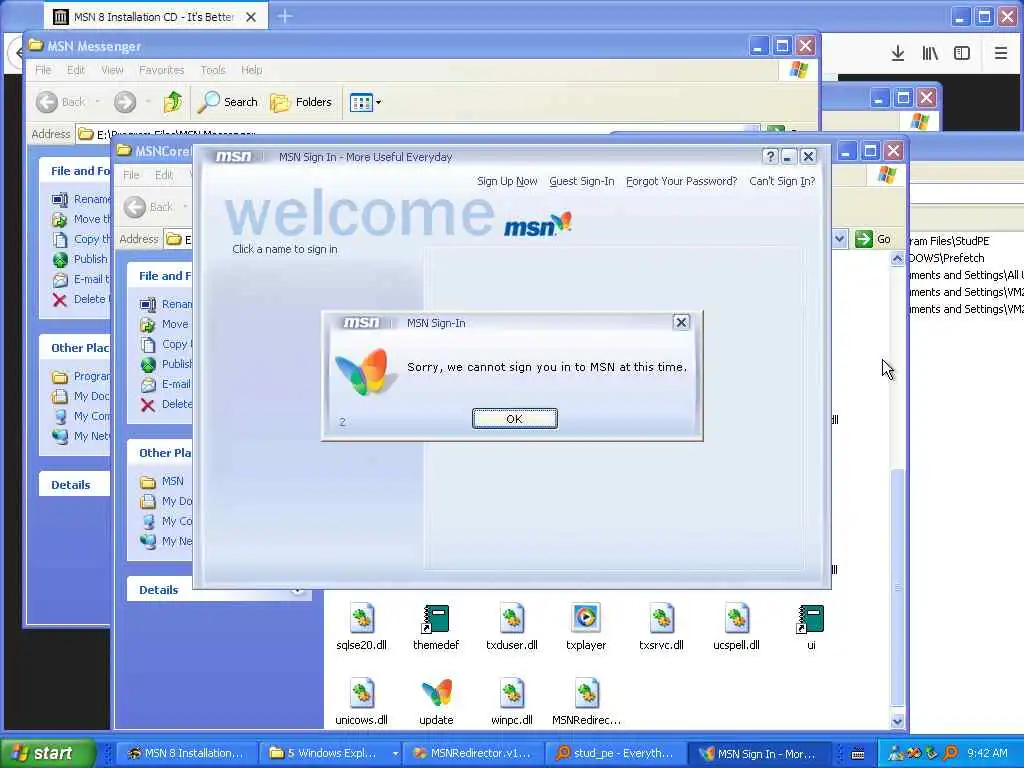
Task: Click My Computer link in MSN Messenger window
Action: coord(81,416)
